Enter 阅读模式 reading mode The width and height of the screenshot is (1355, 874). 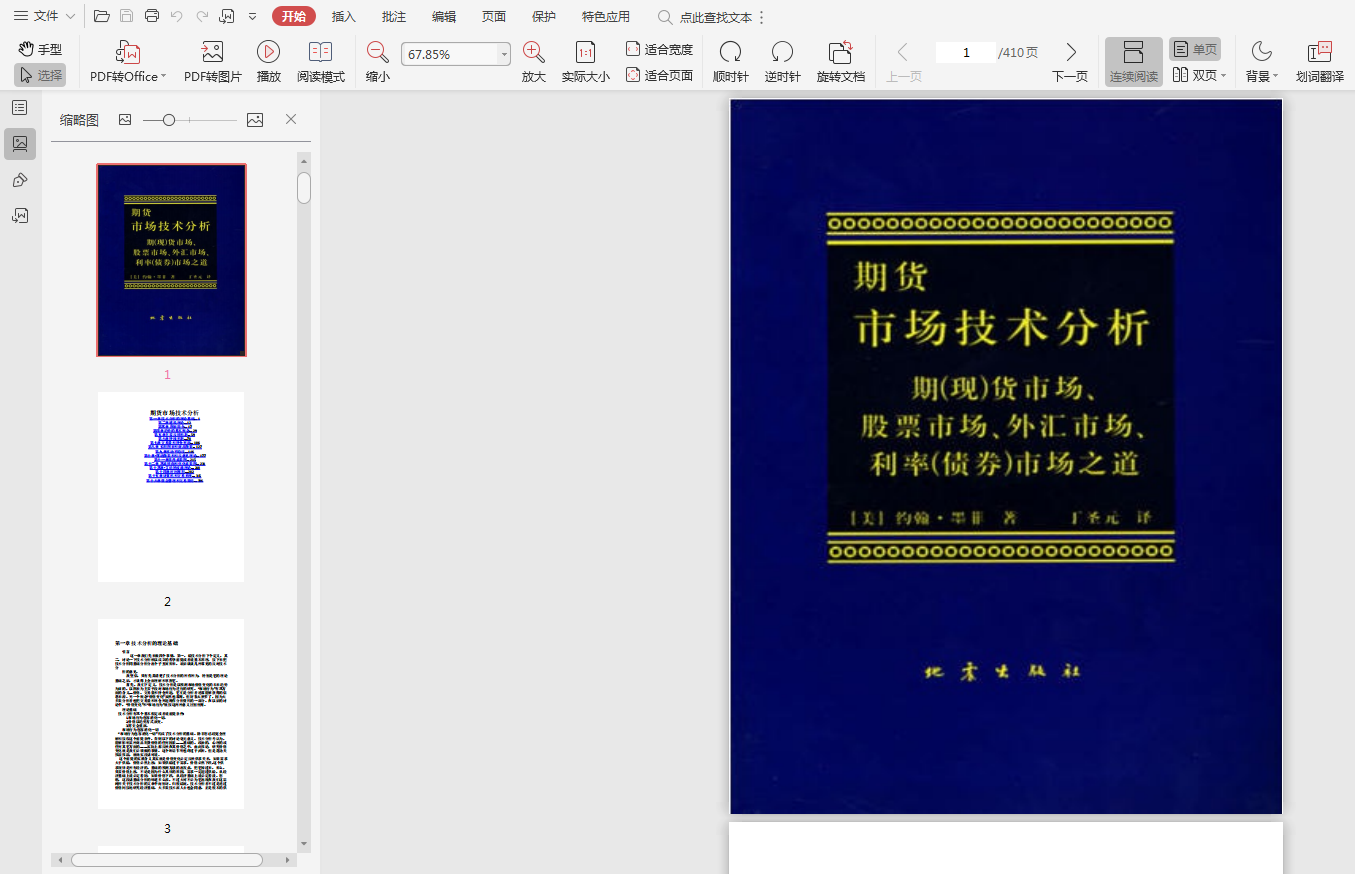(x=321, y=62)
